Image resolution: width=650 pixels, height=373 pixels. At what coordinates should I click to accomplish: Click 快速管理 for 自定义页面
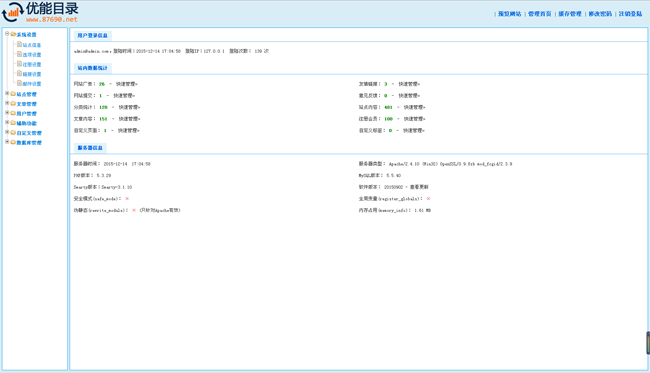coord(129,131)
